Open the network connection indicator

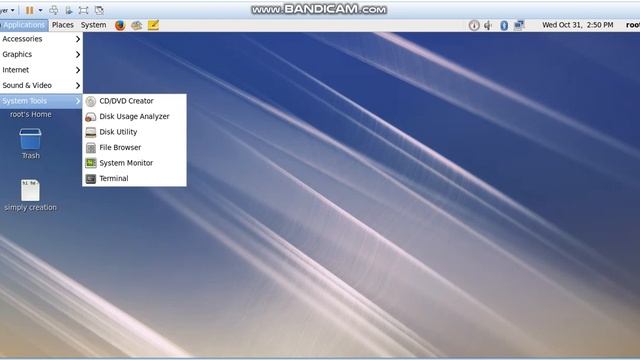519,25
